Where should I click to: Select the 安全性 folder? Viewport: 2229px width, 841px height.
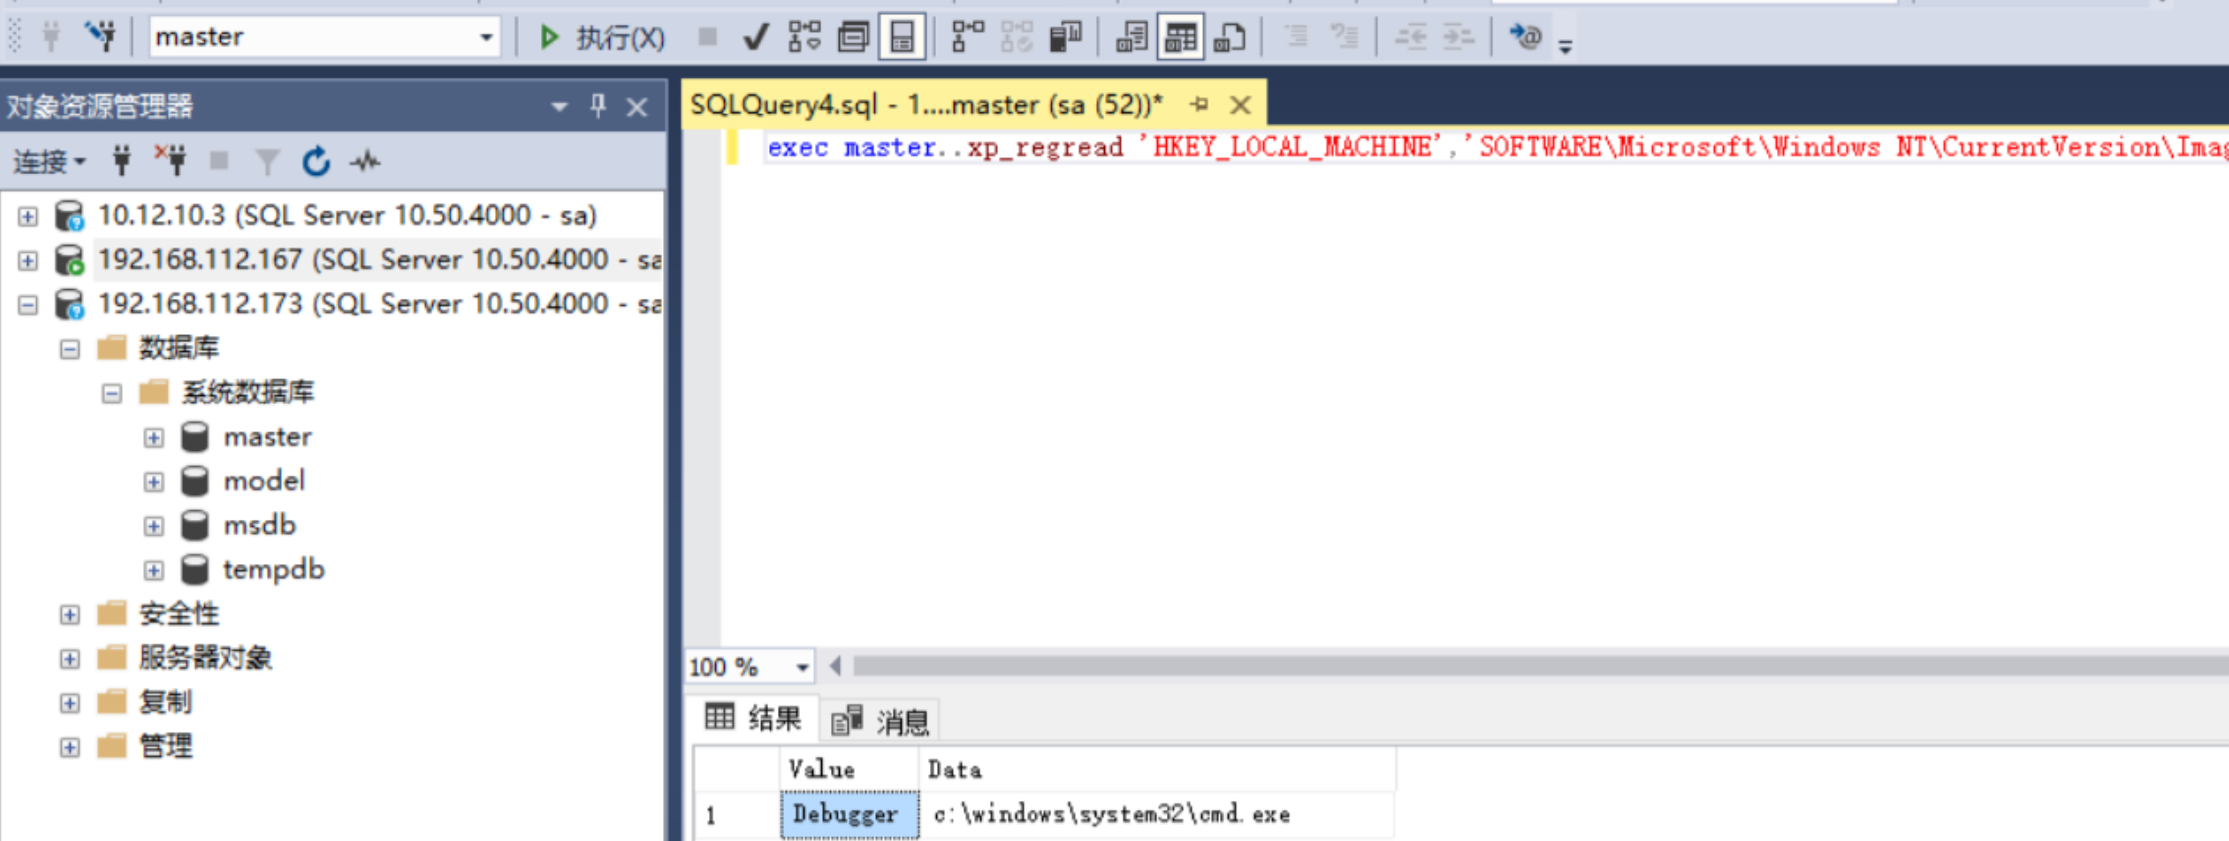[x=178, y=613]
